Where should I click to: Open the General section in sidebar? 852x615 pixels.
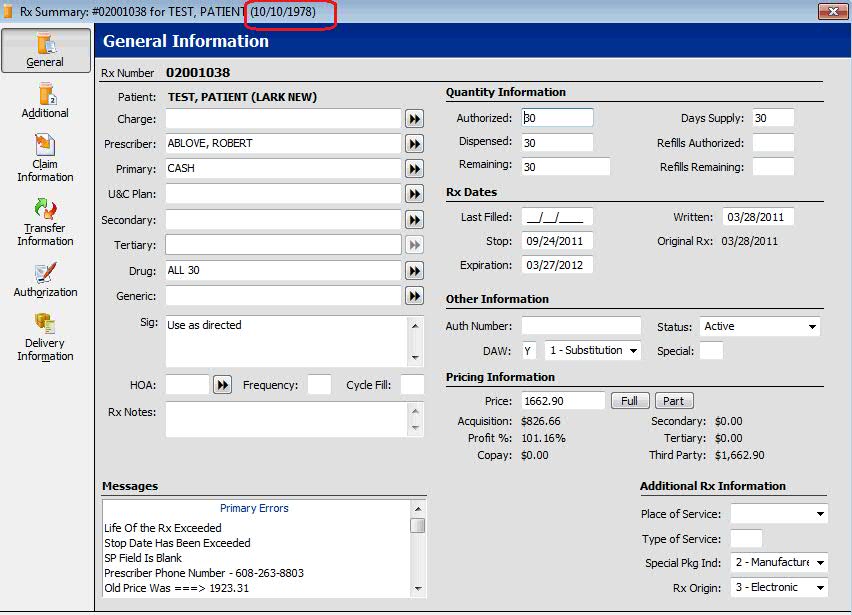(45, 50)
